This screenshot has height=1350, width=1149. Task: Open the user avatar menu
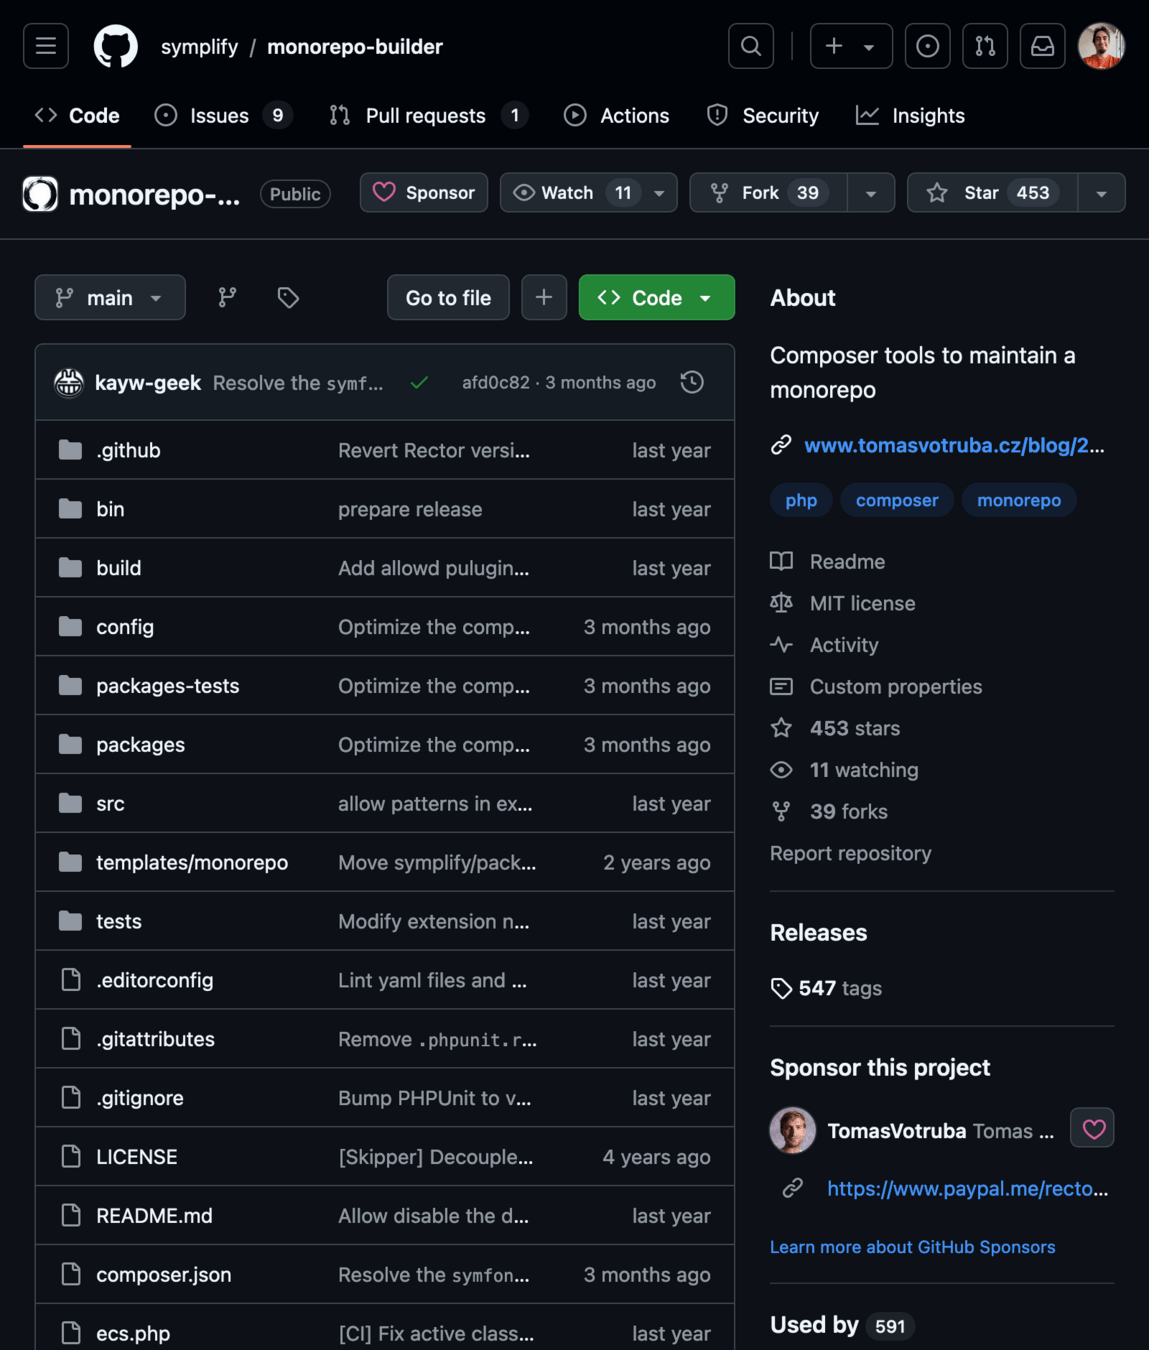pos(1101,46)
